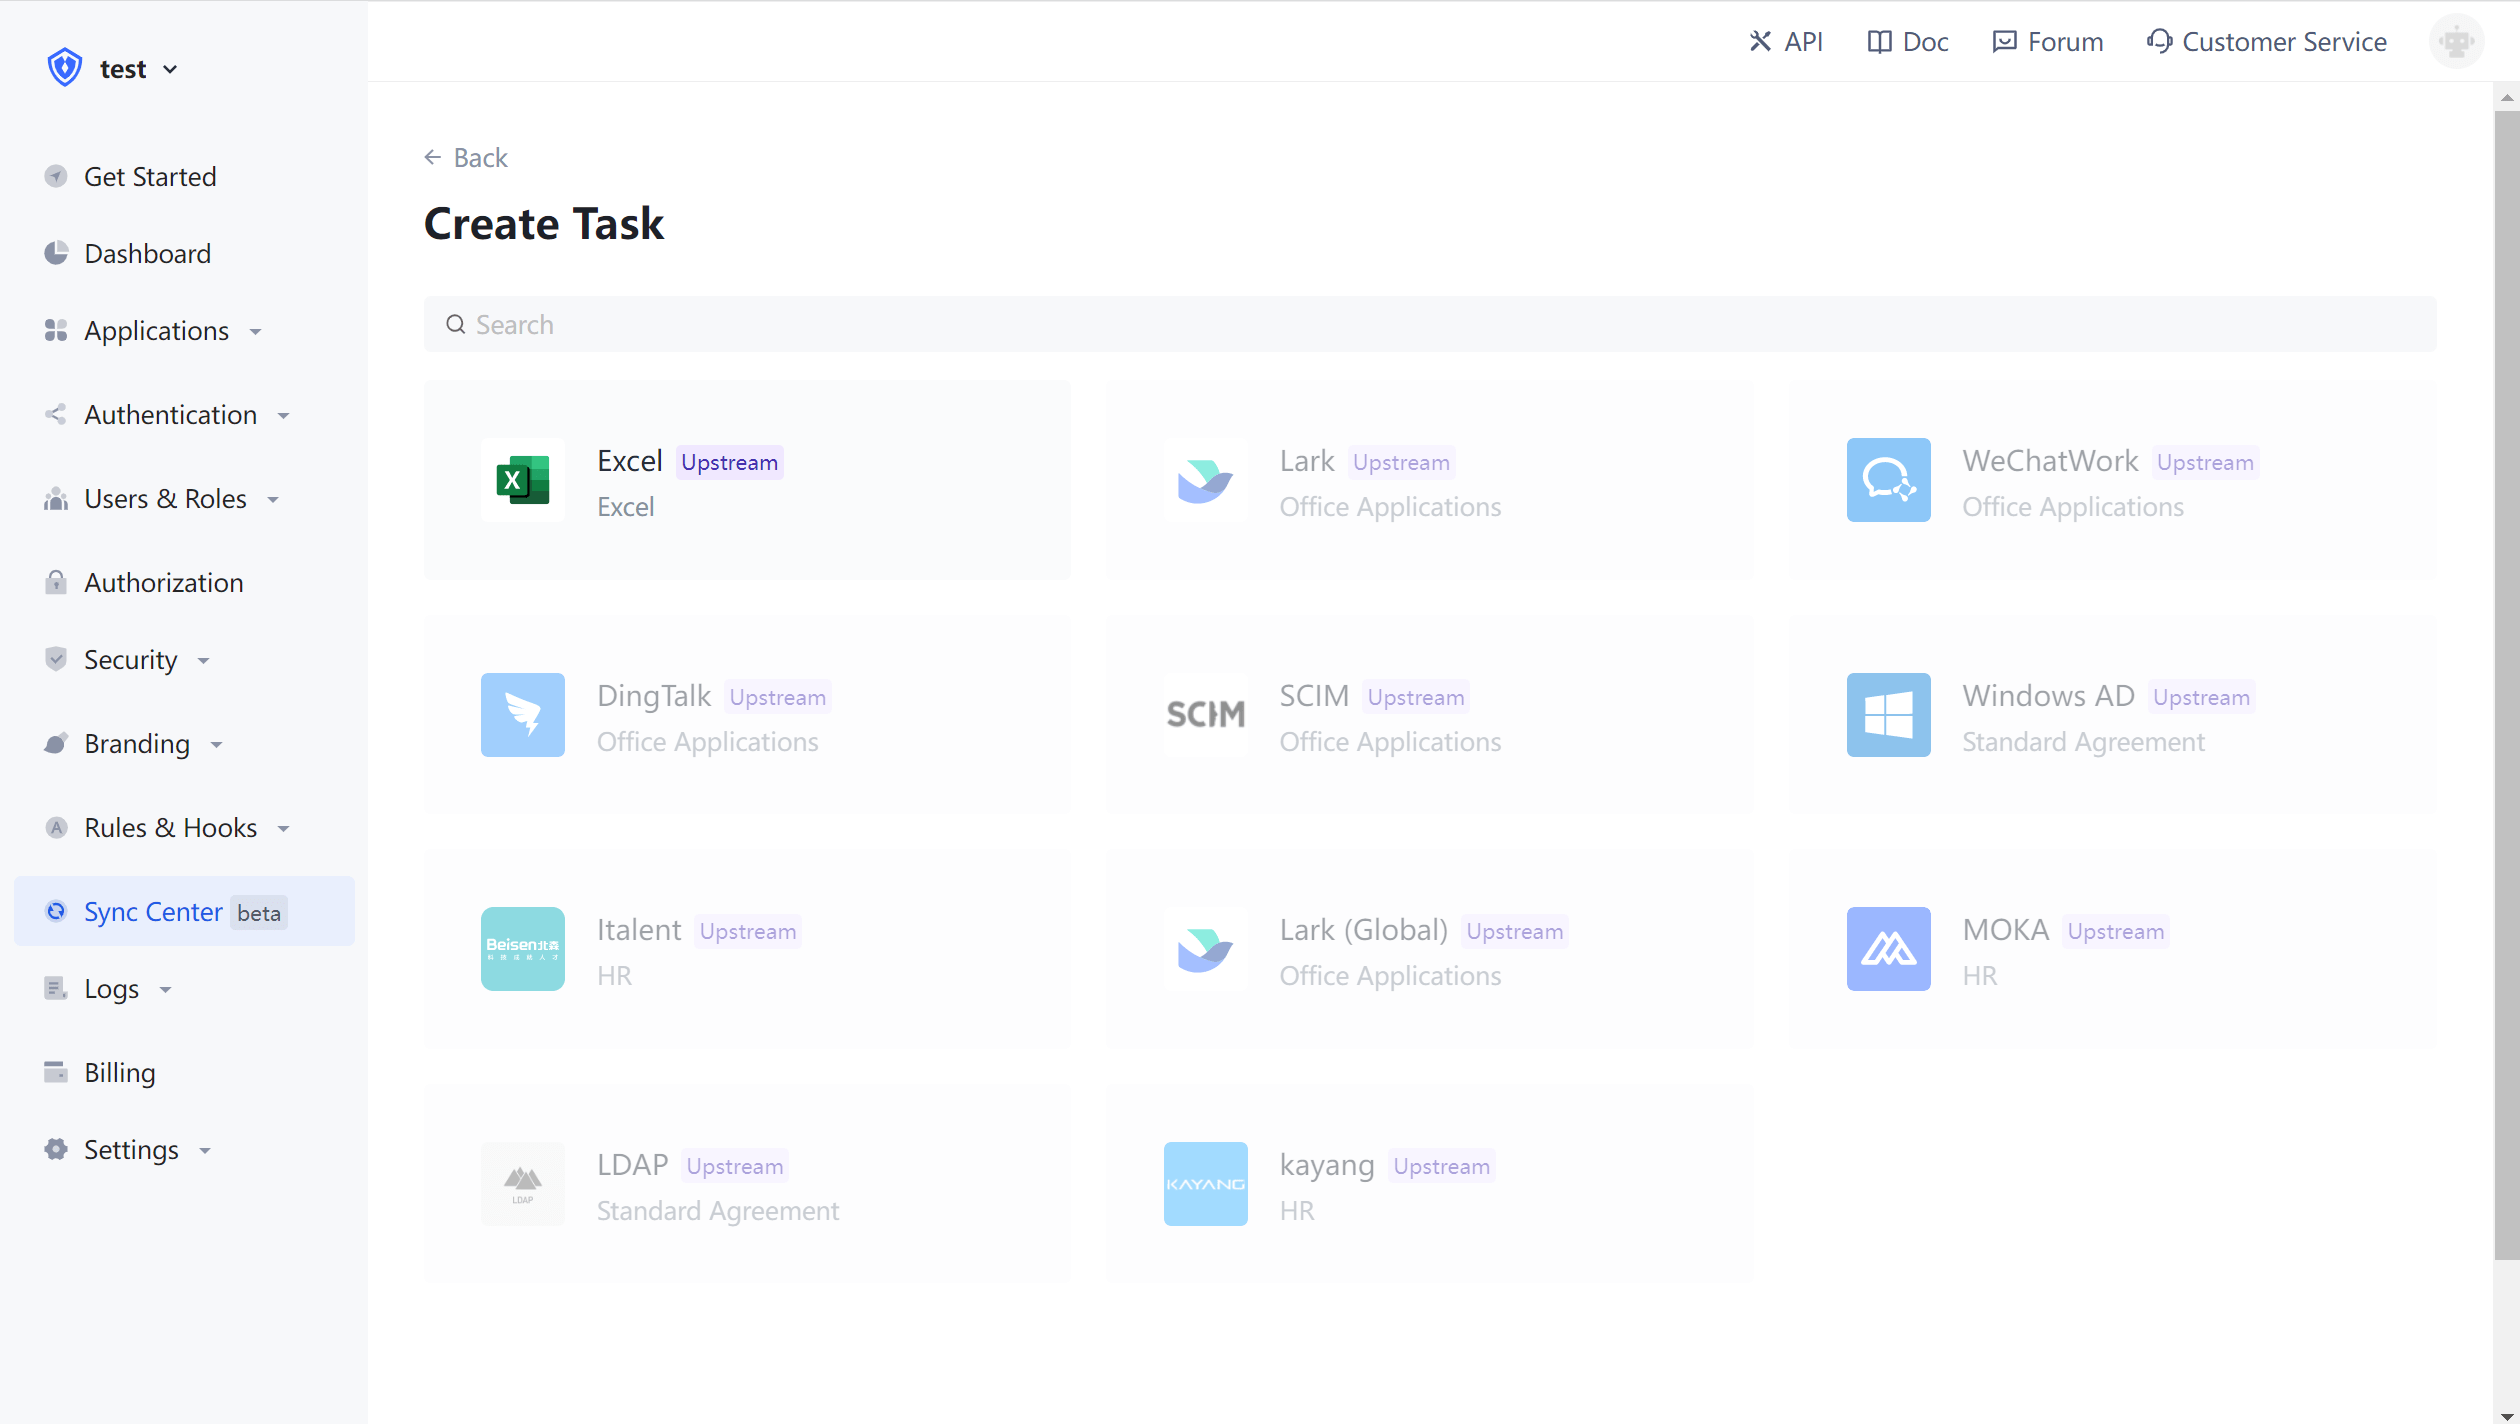Image resolution: width=2520 pixels, height=1424 pixels.
Task: Click the WeChatWork chat icon
Action: coord(1888,480)
